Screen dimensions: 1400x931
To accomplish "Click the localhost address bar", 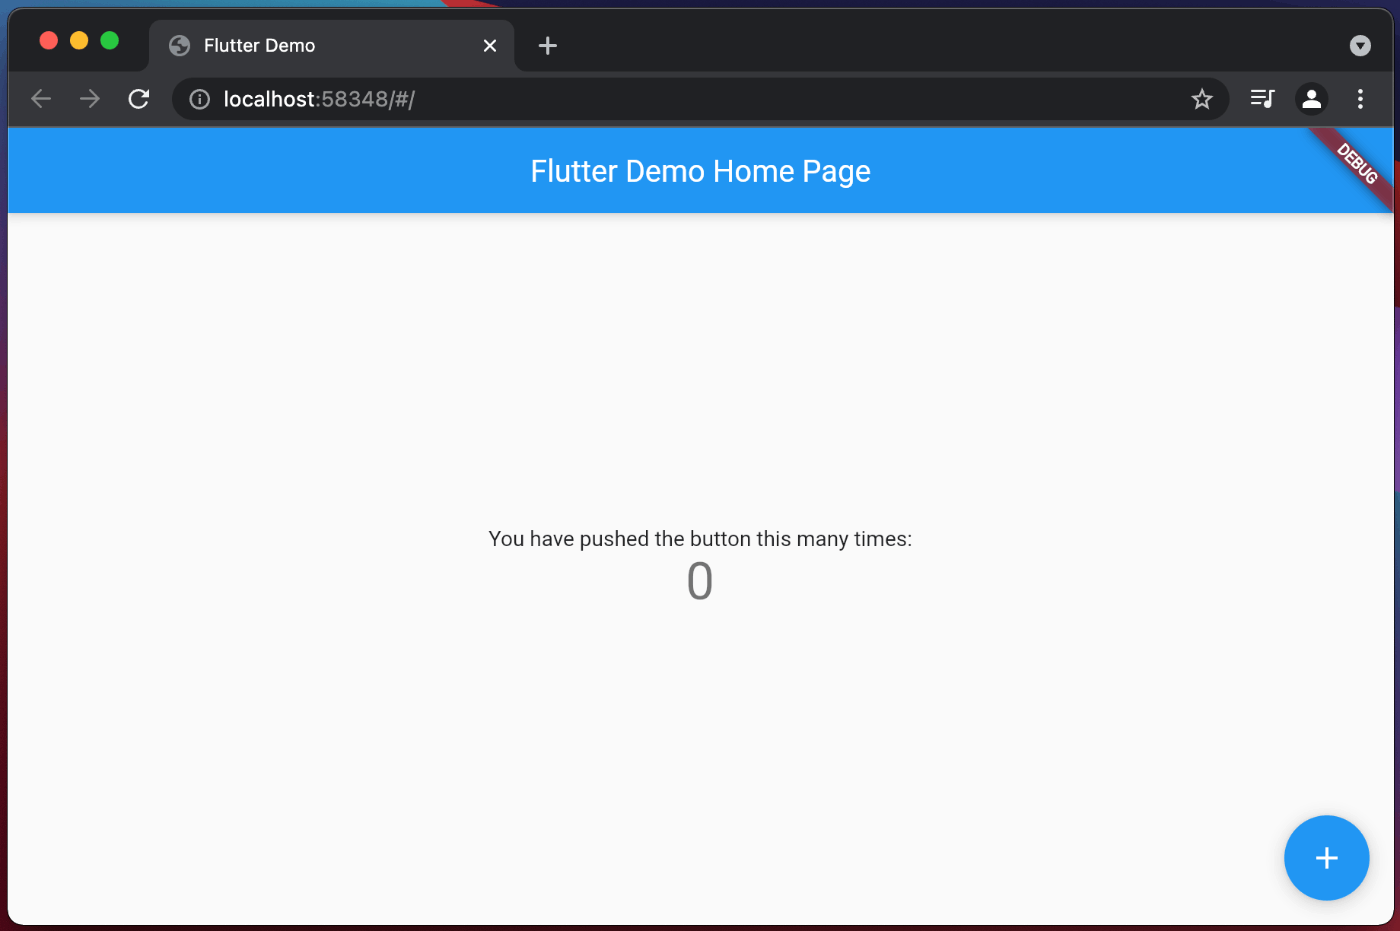I will 700,99.
